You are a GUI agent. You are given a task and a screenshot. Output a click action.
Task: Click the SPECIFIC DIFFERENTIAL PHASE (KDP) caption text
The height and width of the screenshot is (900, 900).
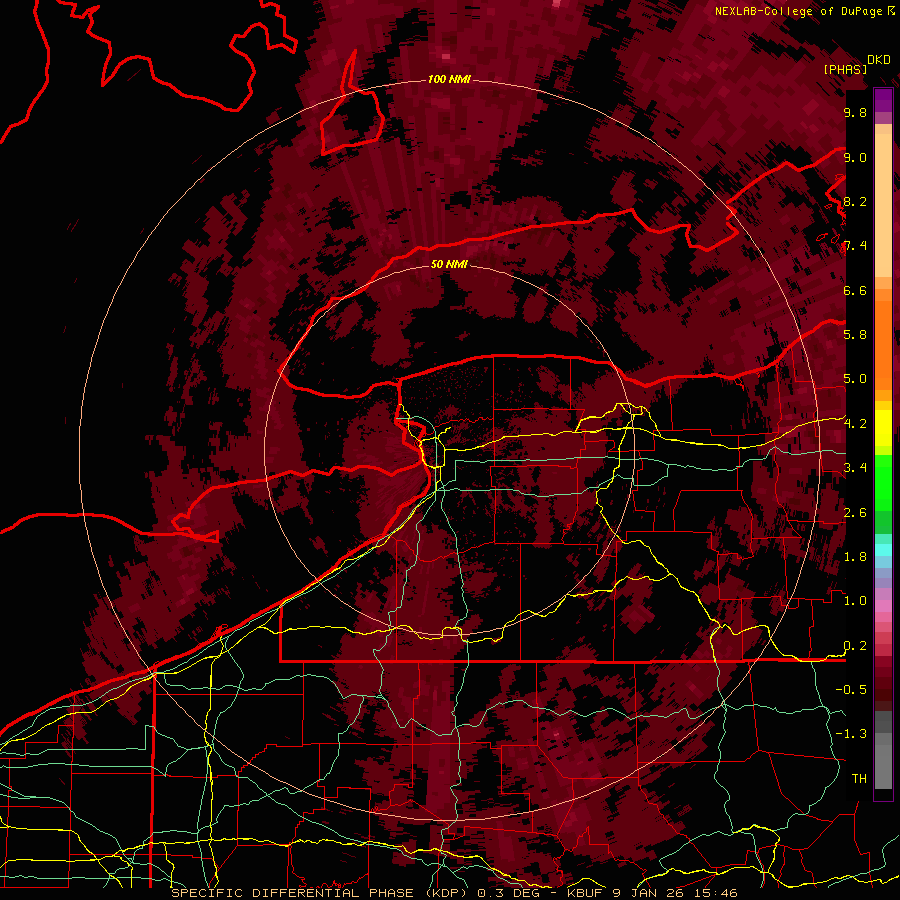click(x=319, y=893)
